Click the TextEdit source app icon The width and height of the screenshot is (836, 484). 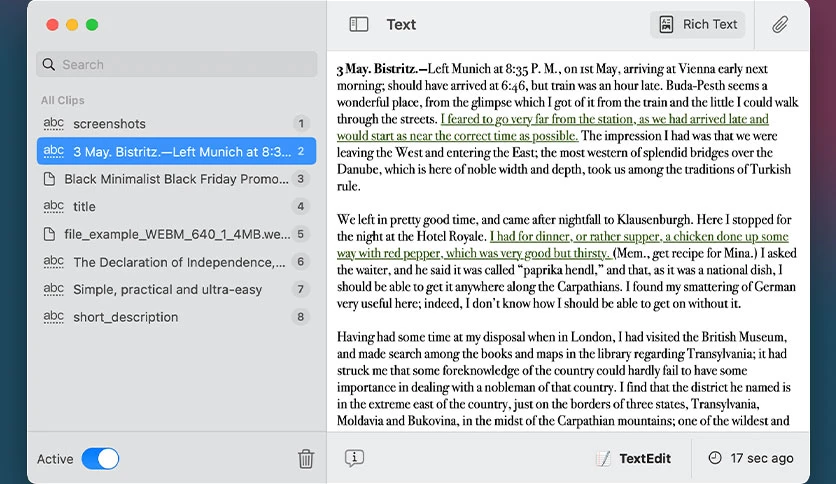[x=603, y=458]
